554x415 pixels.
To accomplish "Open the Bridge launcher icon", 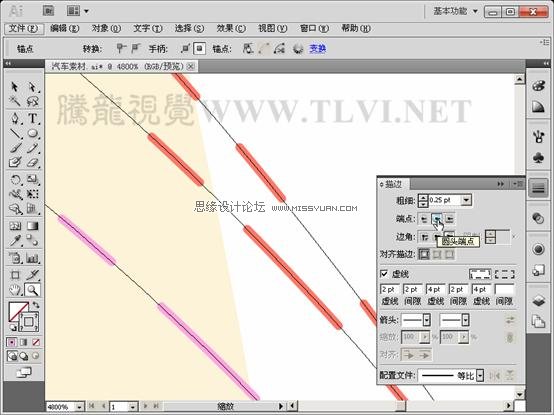I will (48, 11).
